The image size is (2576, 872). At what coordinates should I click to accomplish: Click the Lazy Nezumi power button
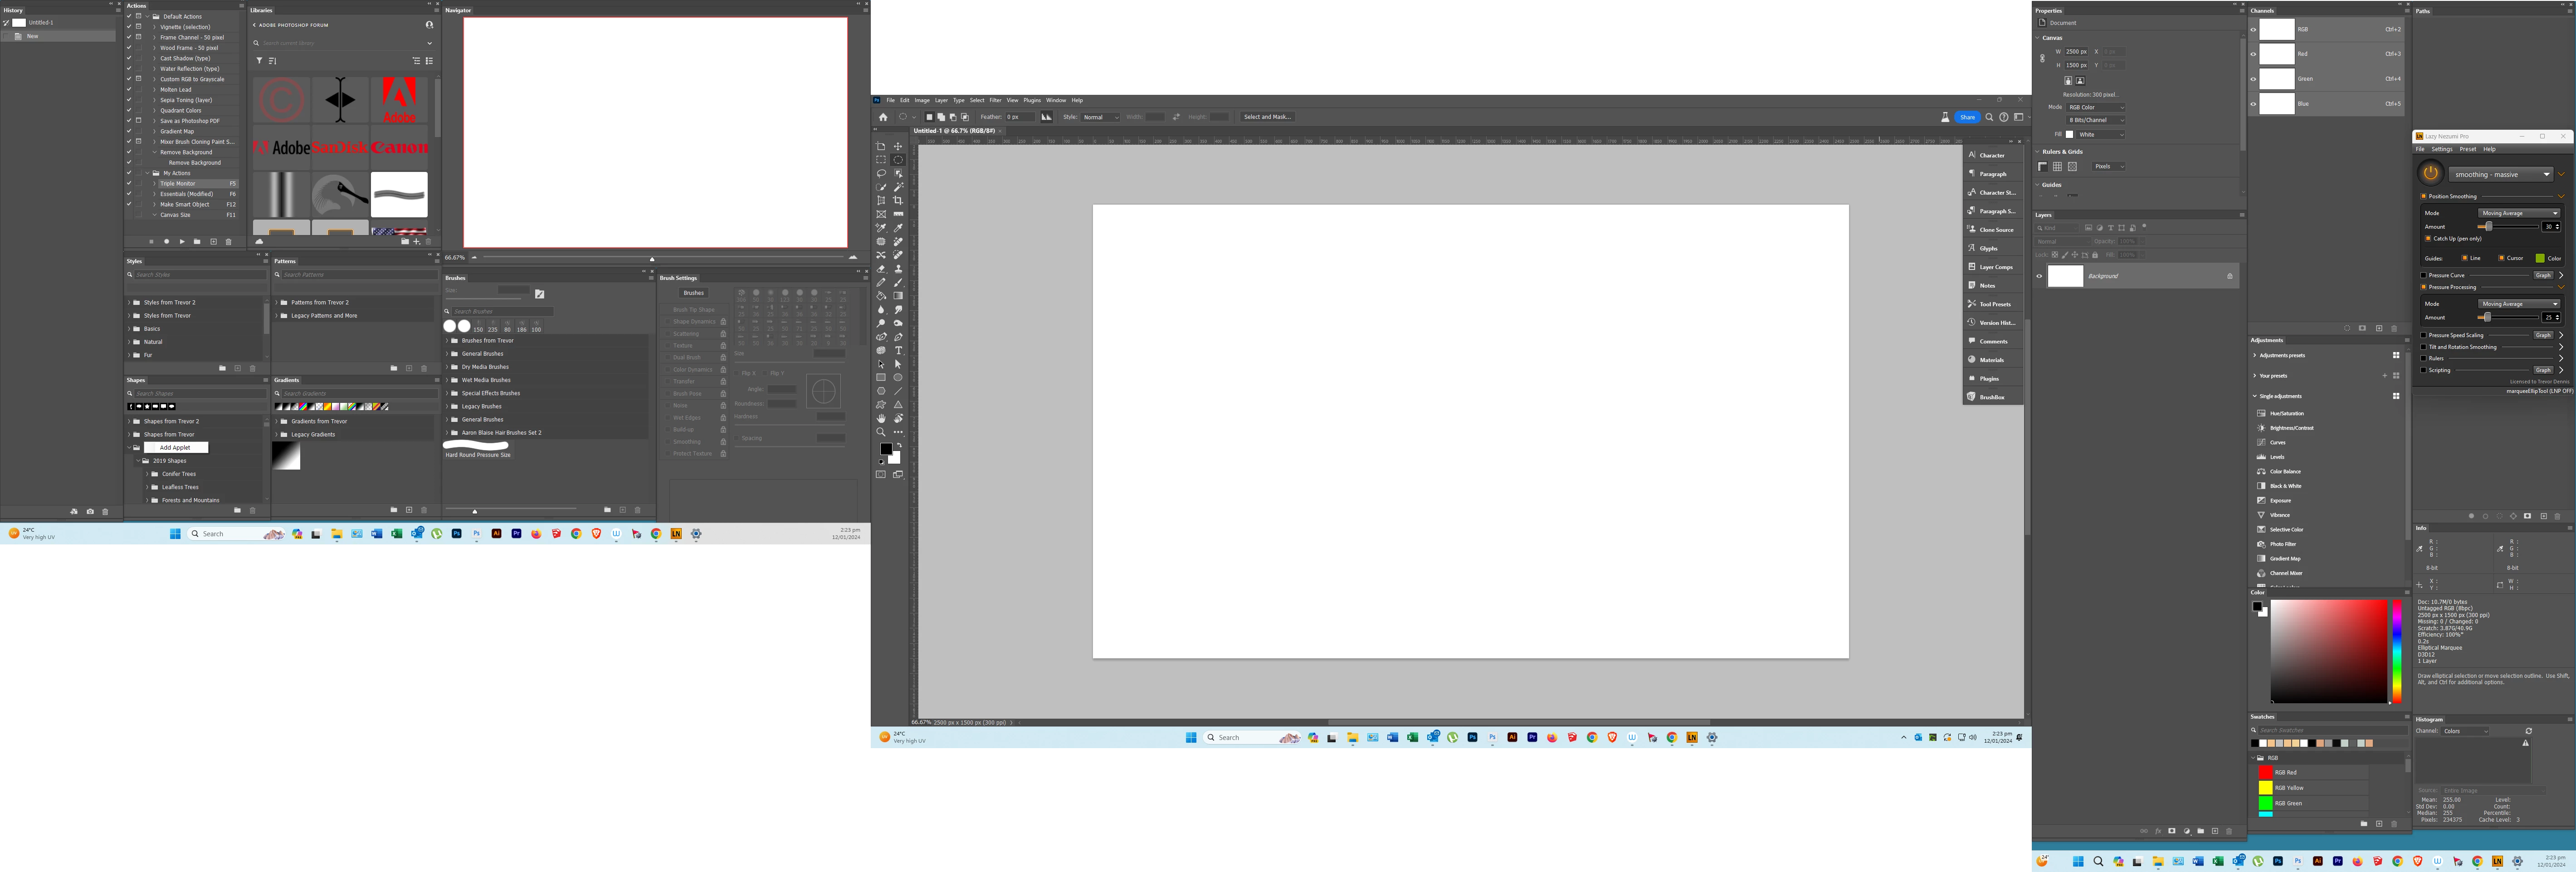(2431, 173)
